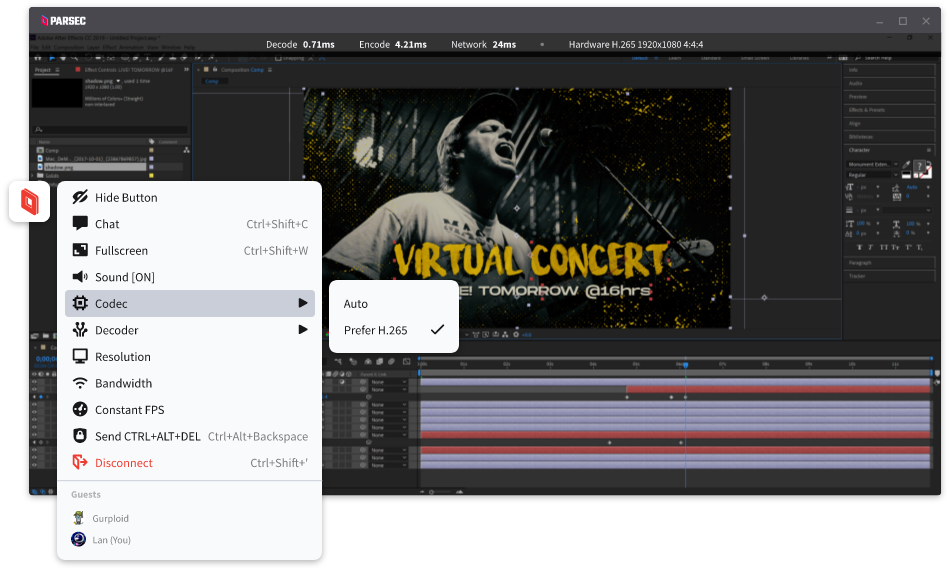Open the Effects & Presets panel
950x571 pixels.
pyautogui.click(x=889, y=110)
